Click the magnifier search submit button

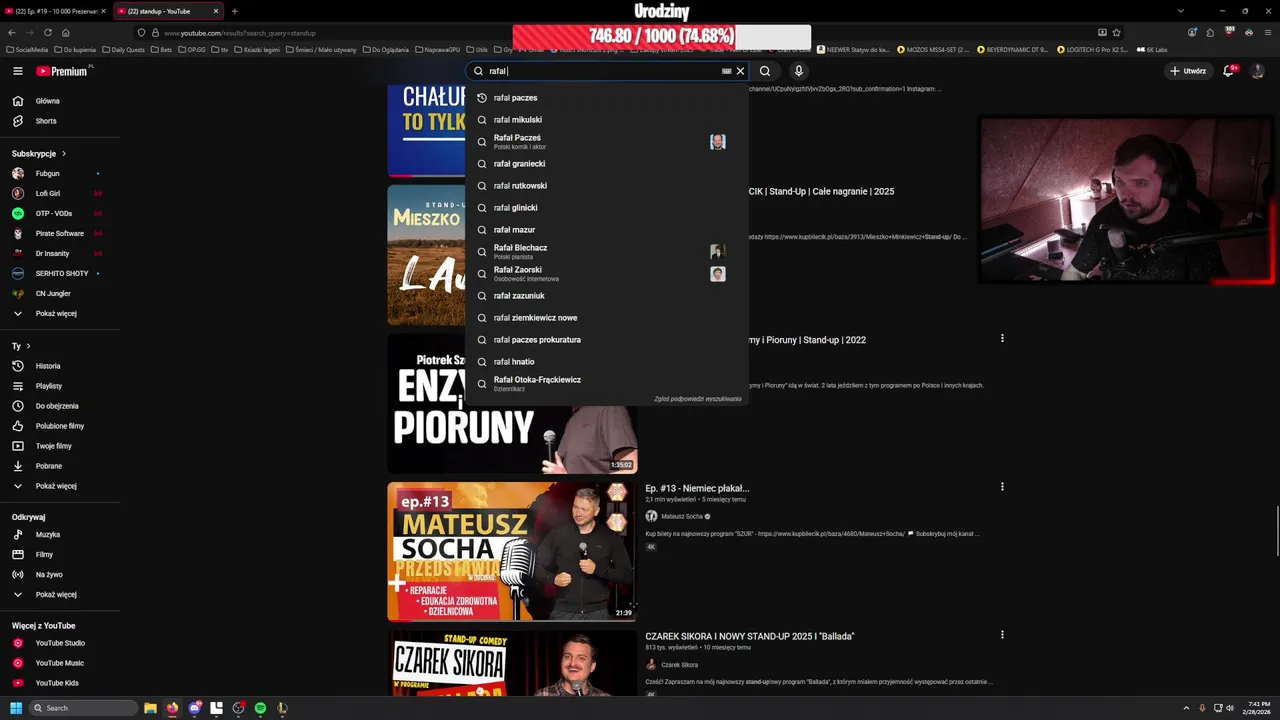765,71
